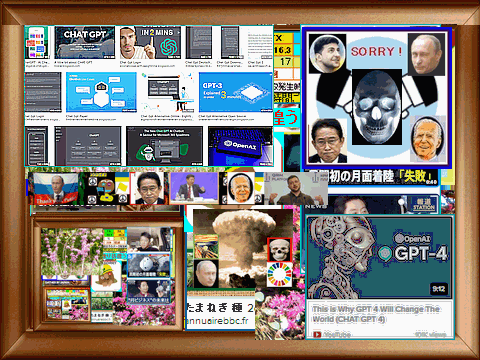Select the purple flowers photo in wooden frame
This screenshot has height=360, width=480.
(72, 252)
